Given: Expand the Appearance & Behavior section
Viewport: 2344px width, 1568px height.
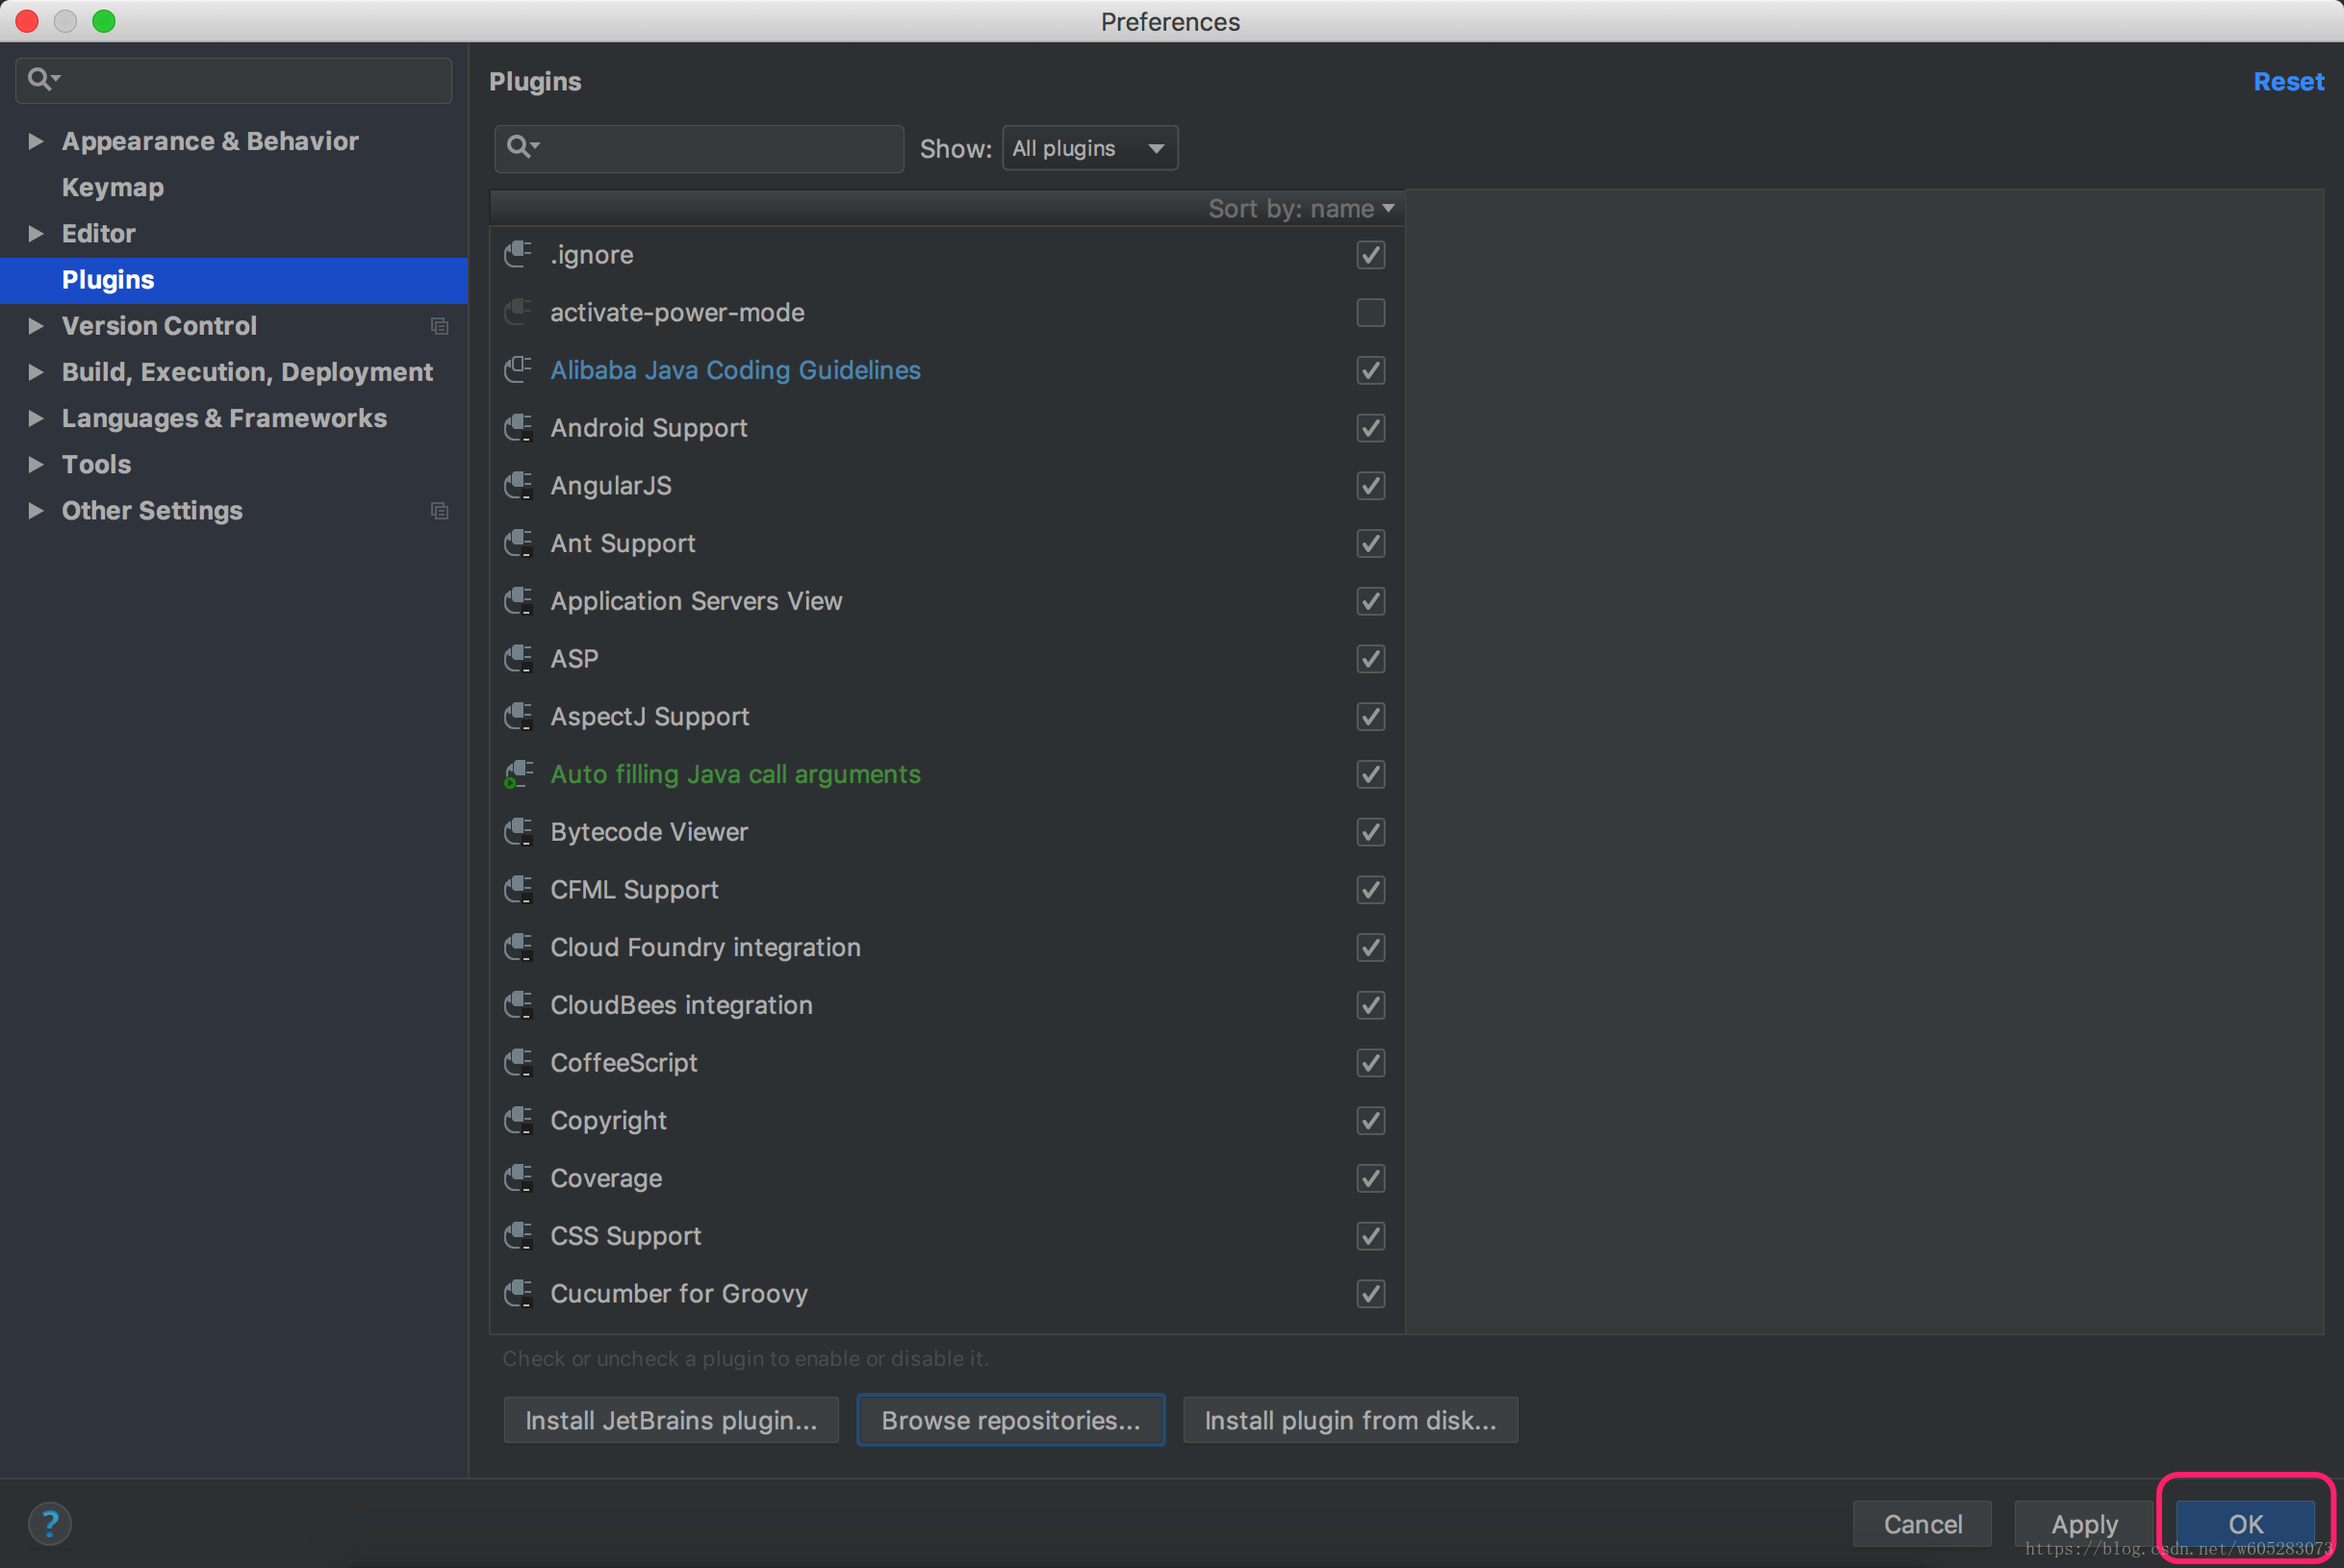Looking at the screenshot, I should click(36, 141).
